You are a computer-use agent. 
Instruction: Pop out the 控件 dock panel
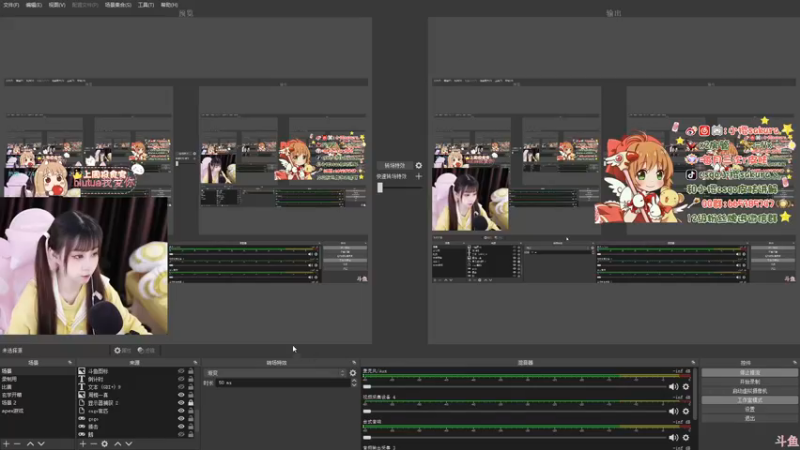coord(795,363)
